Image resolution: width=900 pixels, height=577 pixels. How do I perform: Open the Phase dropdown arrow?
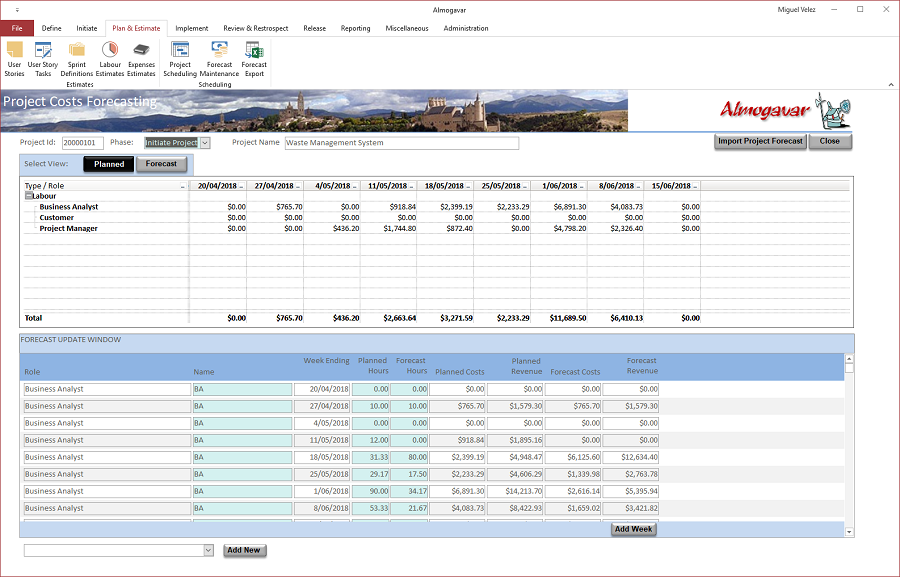[x=205, y=143]
